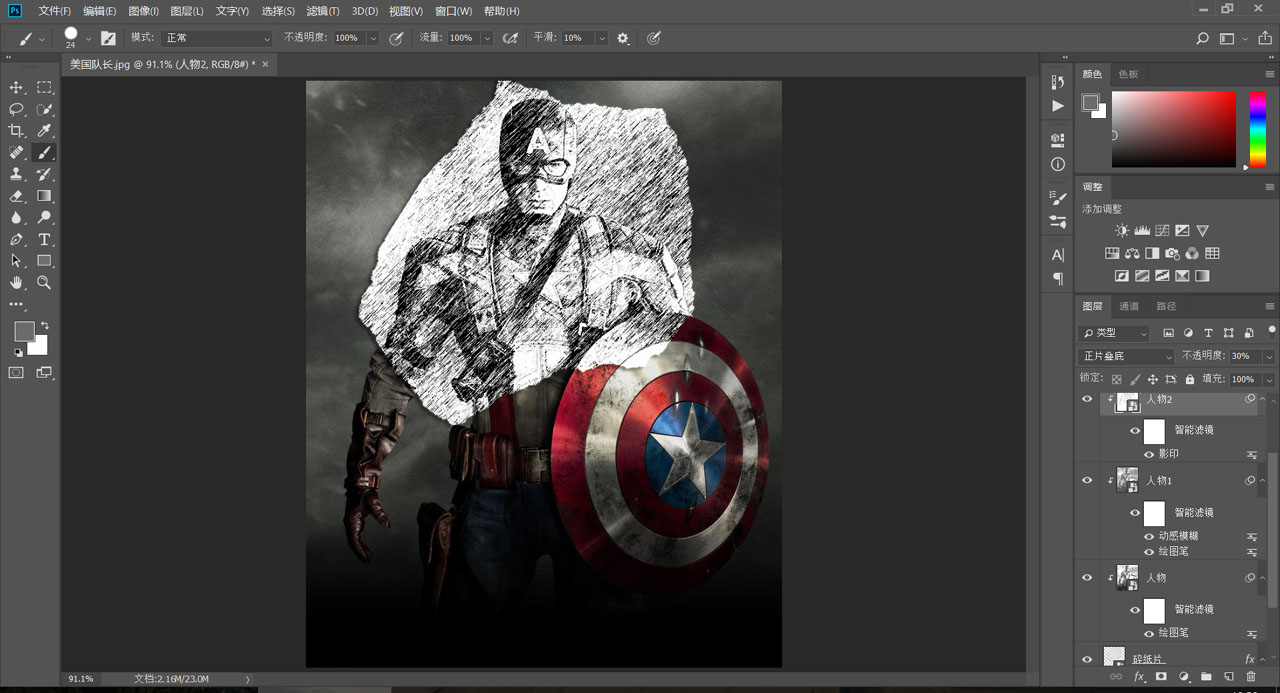This screenshot has height=693, width=1280.
Task: Open the layer 不透明度 dropdown arrow
Action: tap(1269, 356)
